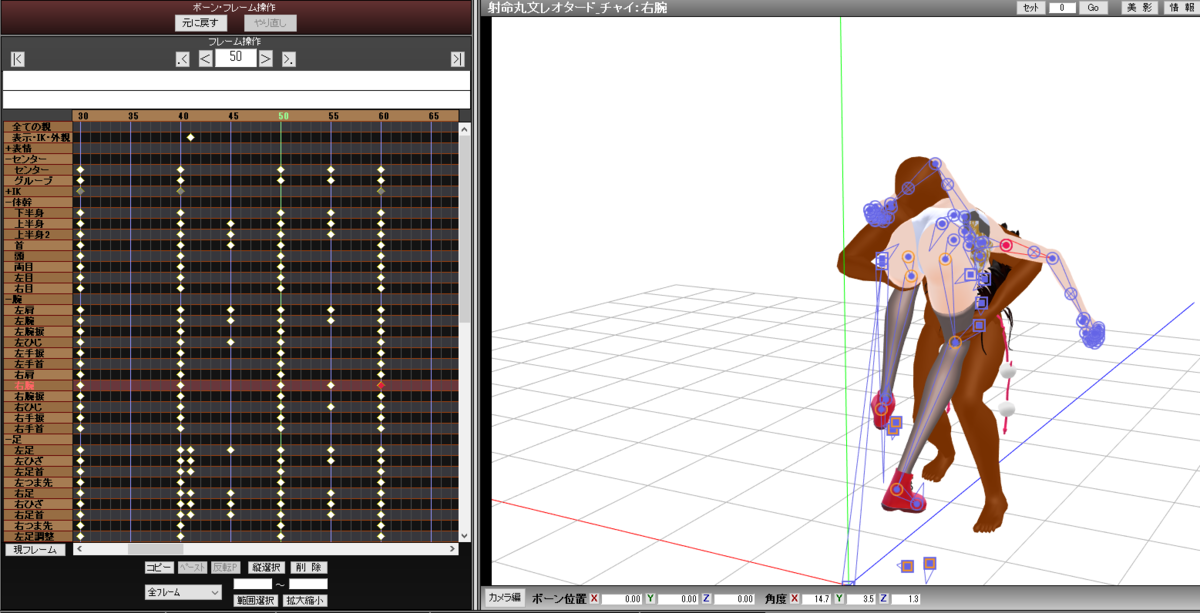The height and width of the screenshot is (613, 1200).
Task: Click the やり直し redo button
Action: coord(270,22)
